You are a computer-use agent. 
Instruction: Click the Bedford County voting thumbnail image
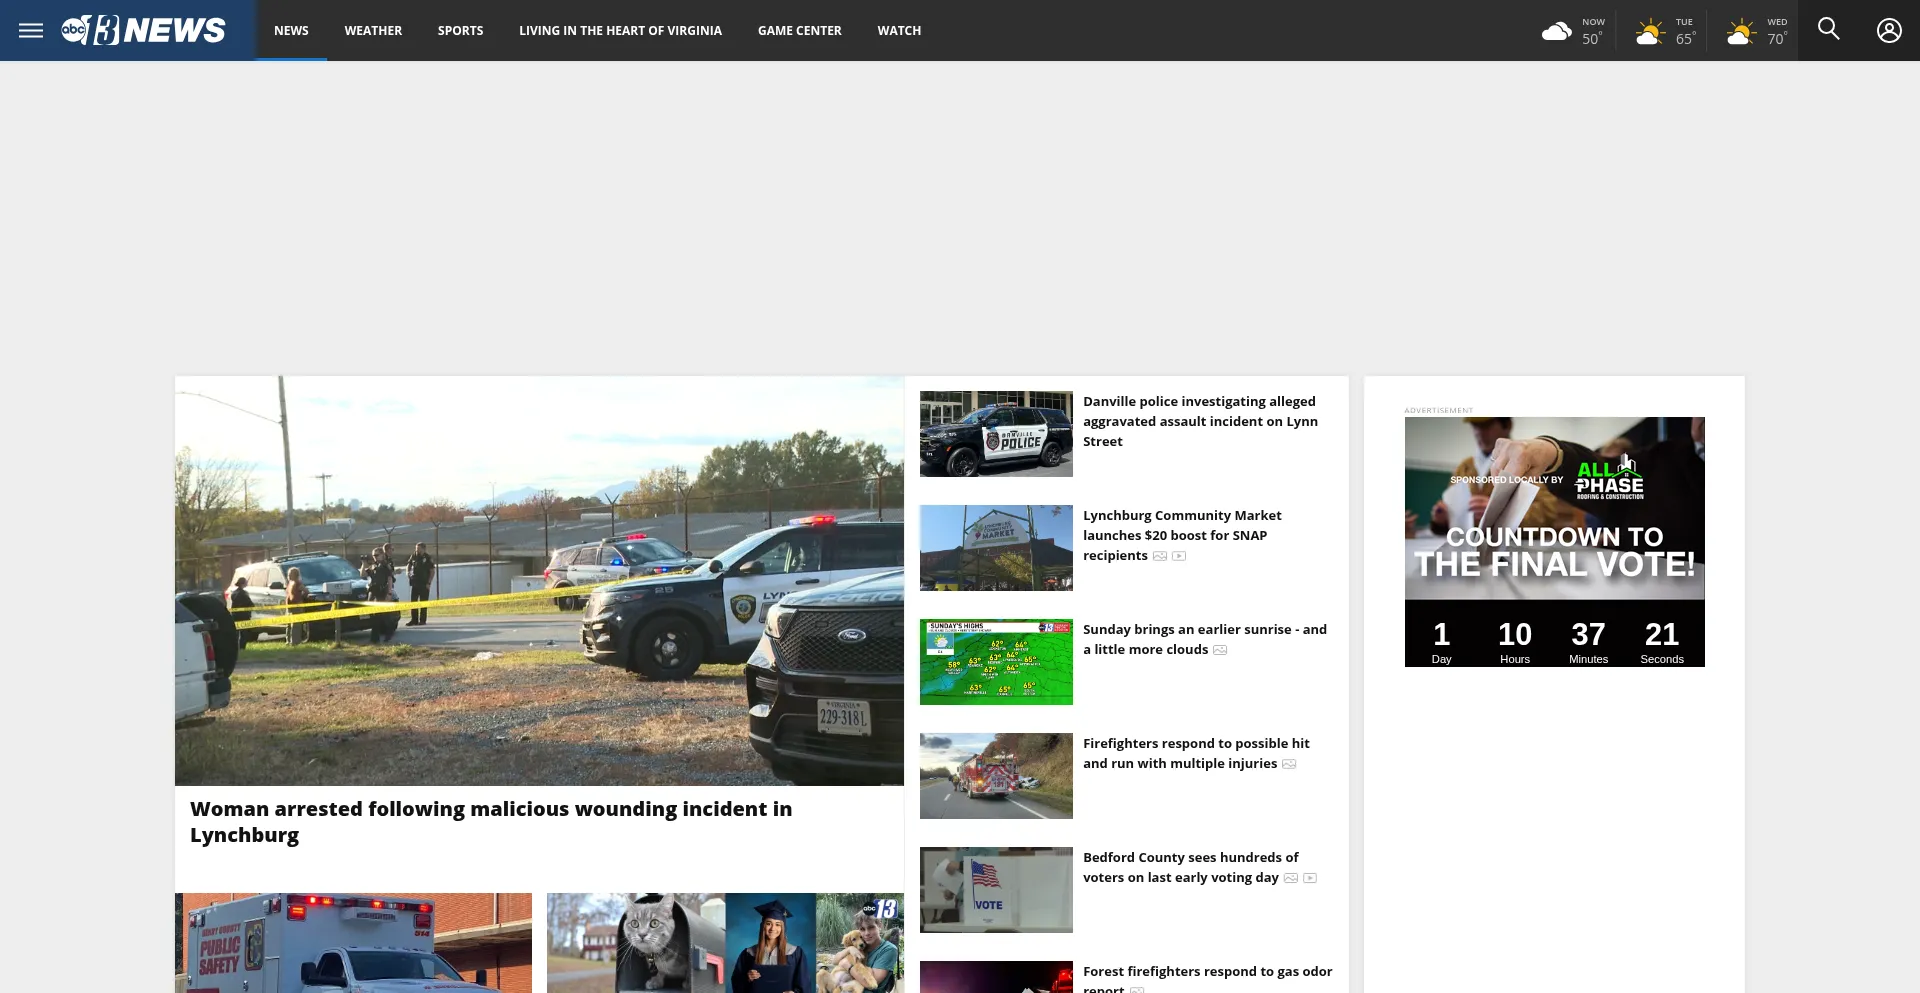(x=996, y=890)
